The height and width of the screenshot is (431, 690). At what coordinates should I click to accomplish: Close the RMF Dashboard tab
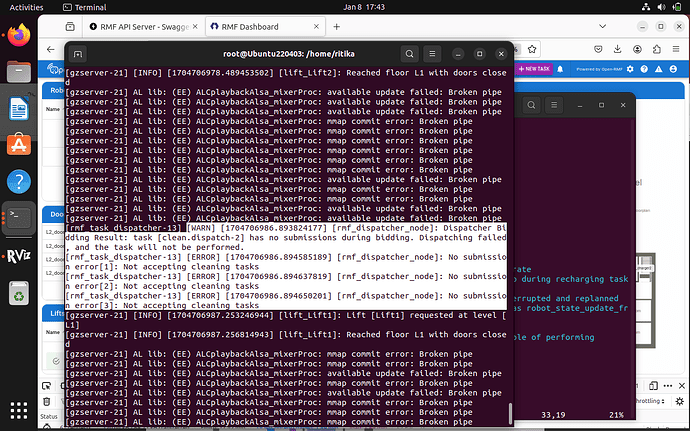click(316, 27)
